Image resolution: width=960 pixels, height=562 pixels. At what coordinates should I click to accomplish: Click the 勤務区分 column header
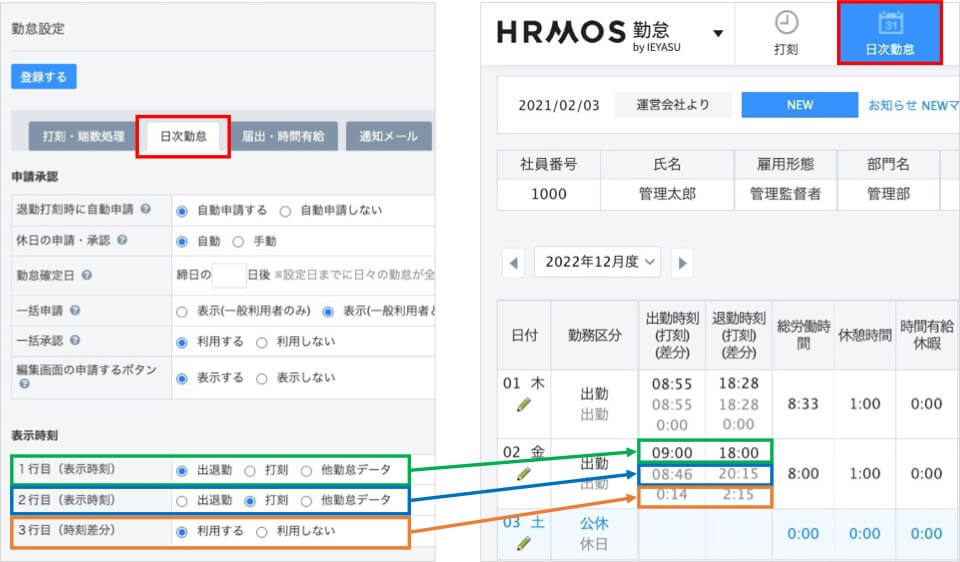(594, 335)
